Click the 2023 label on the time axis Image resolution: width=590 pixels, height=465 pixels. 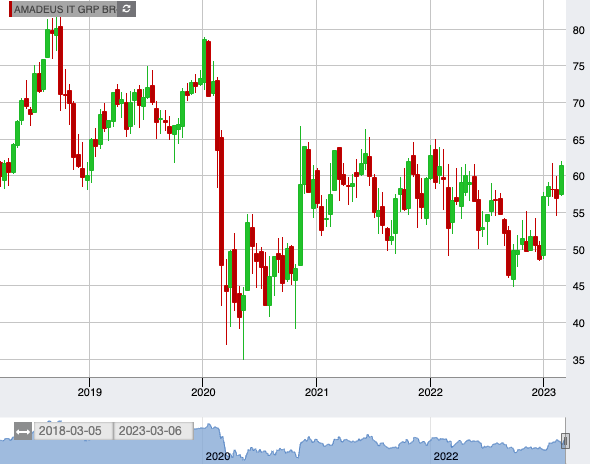point(543,392)
